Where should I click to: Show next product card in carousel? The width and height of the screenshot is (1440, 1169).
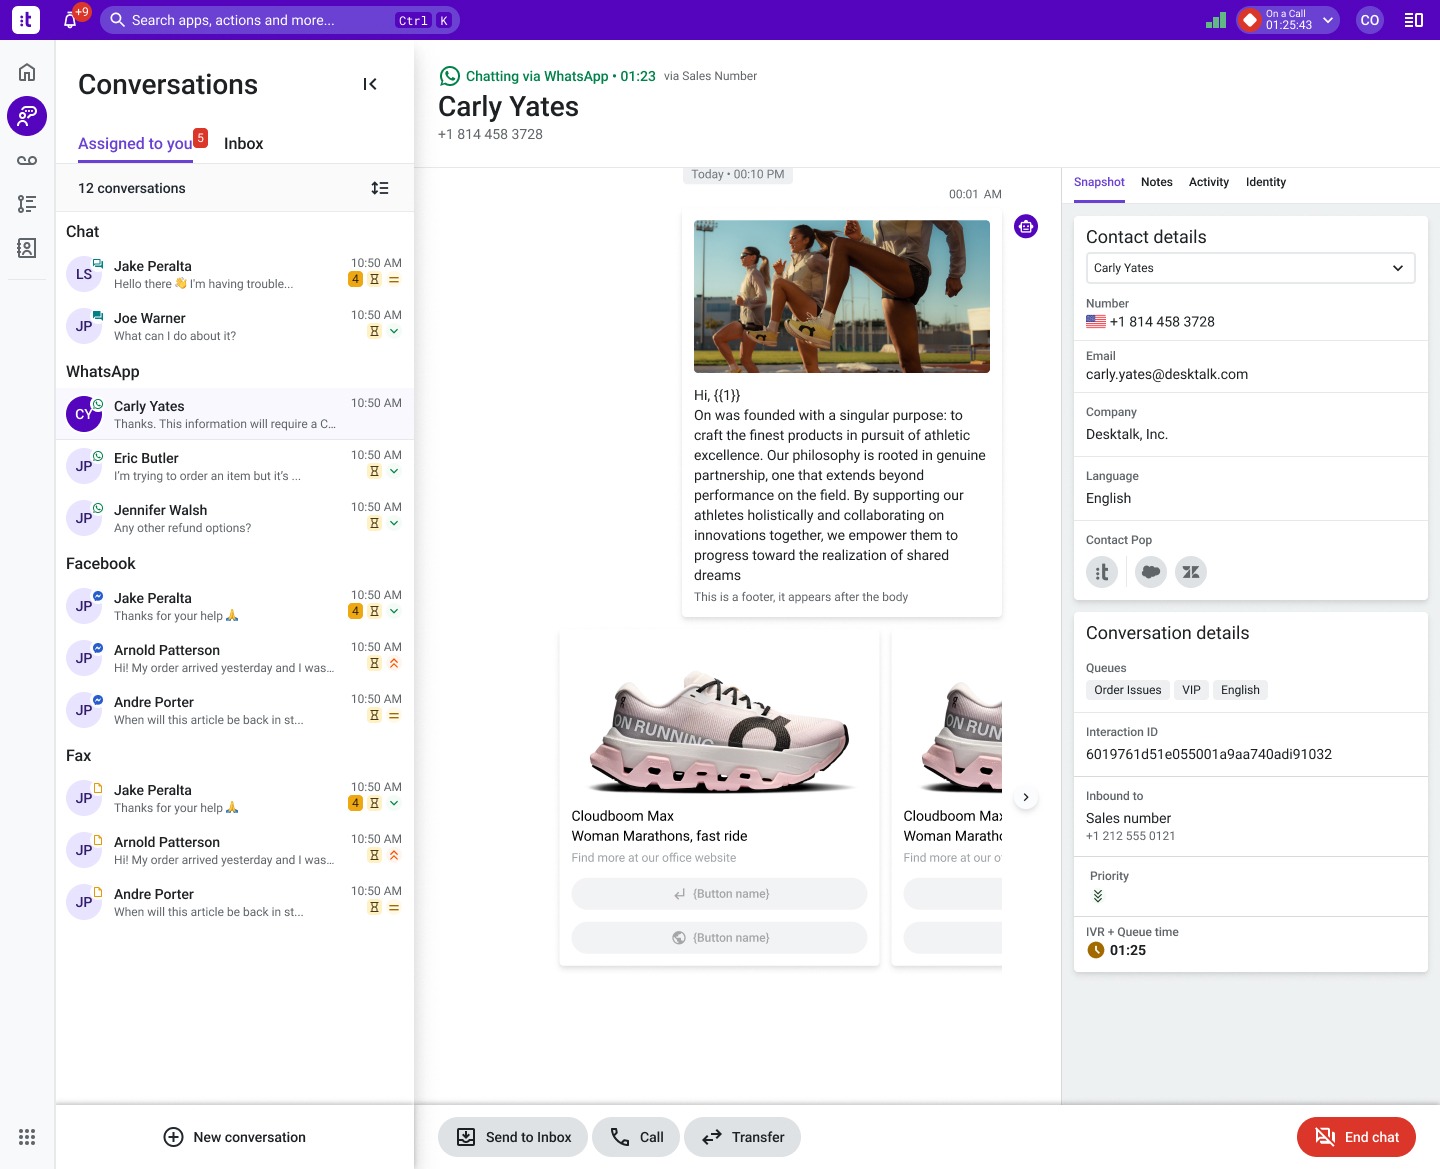click(1026, 797)
